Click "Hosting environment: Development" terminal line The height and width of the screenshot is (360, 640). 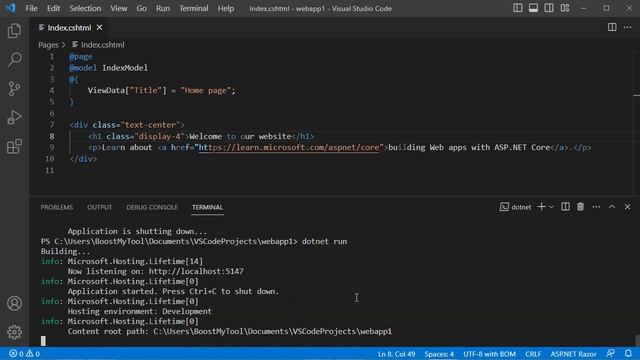point(140,311)
